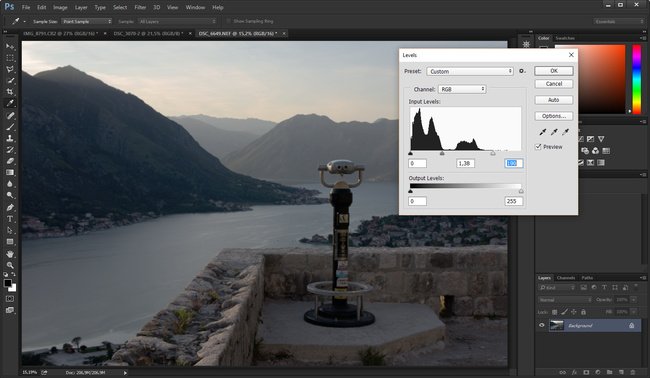
Task: Toggle the Show Sampling Ring checkbox
Action: tap(228, 21)
